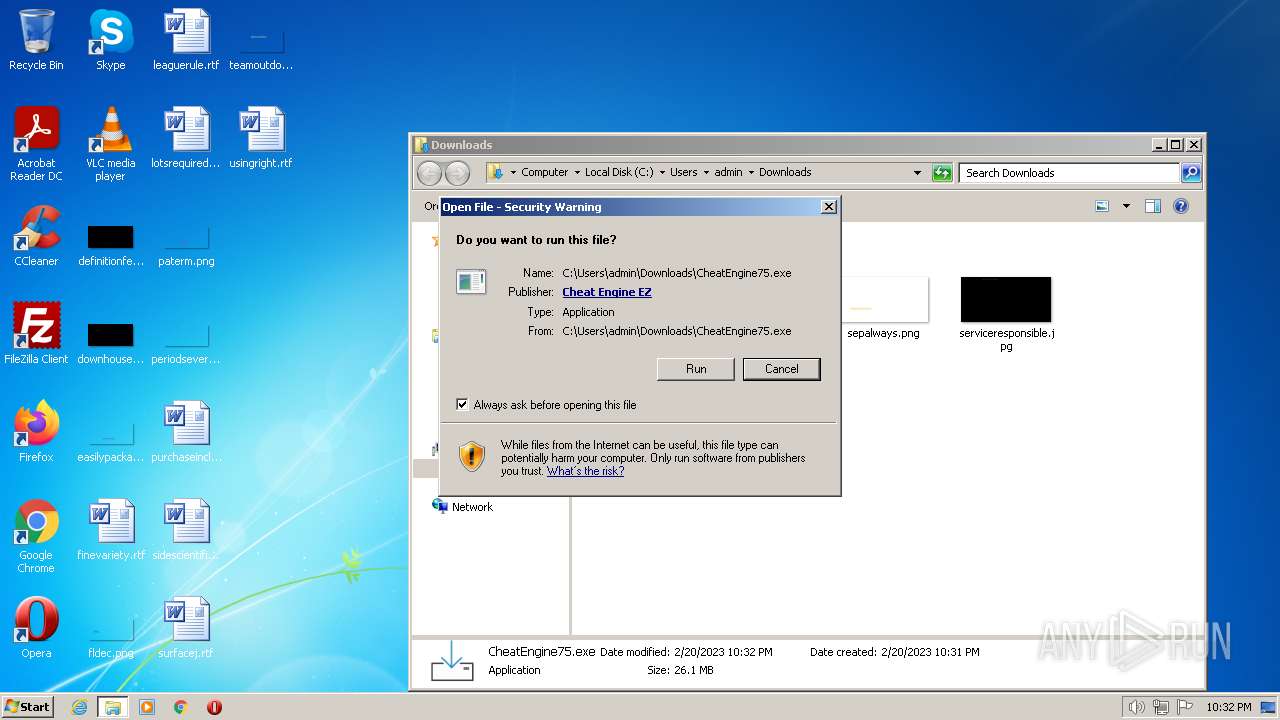Click the network tray icon
This screenshot has width=1280, height=720.
click(x=1161, y=707)
